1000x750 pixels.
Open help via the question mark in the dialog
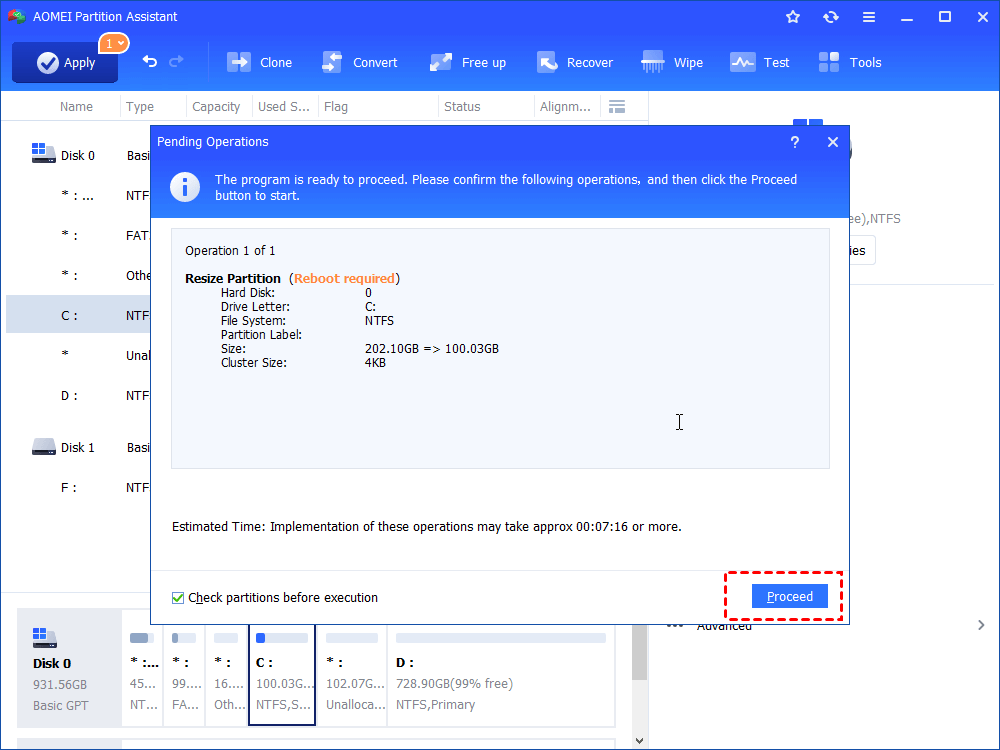794,142
